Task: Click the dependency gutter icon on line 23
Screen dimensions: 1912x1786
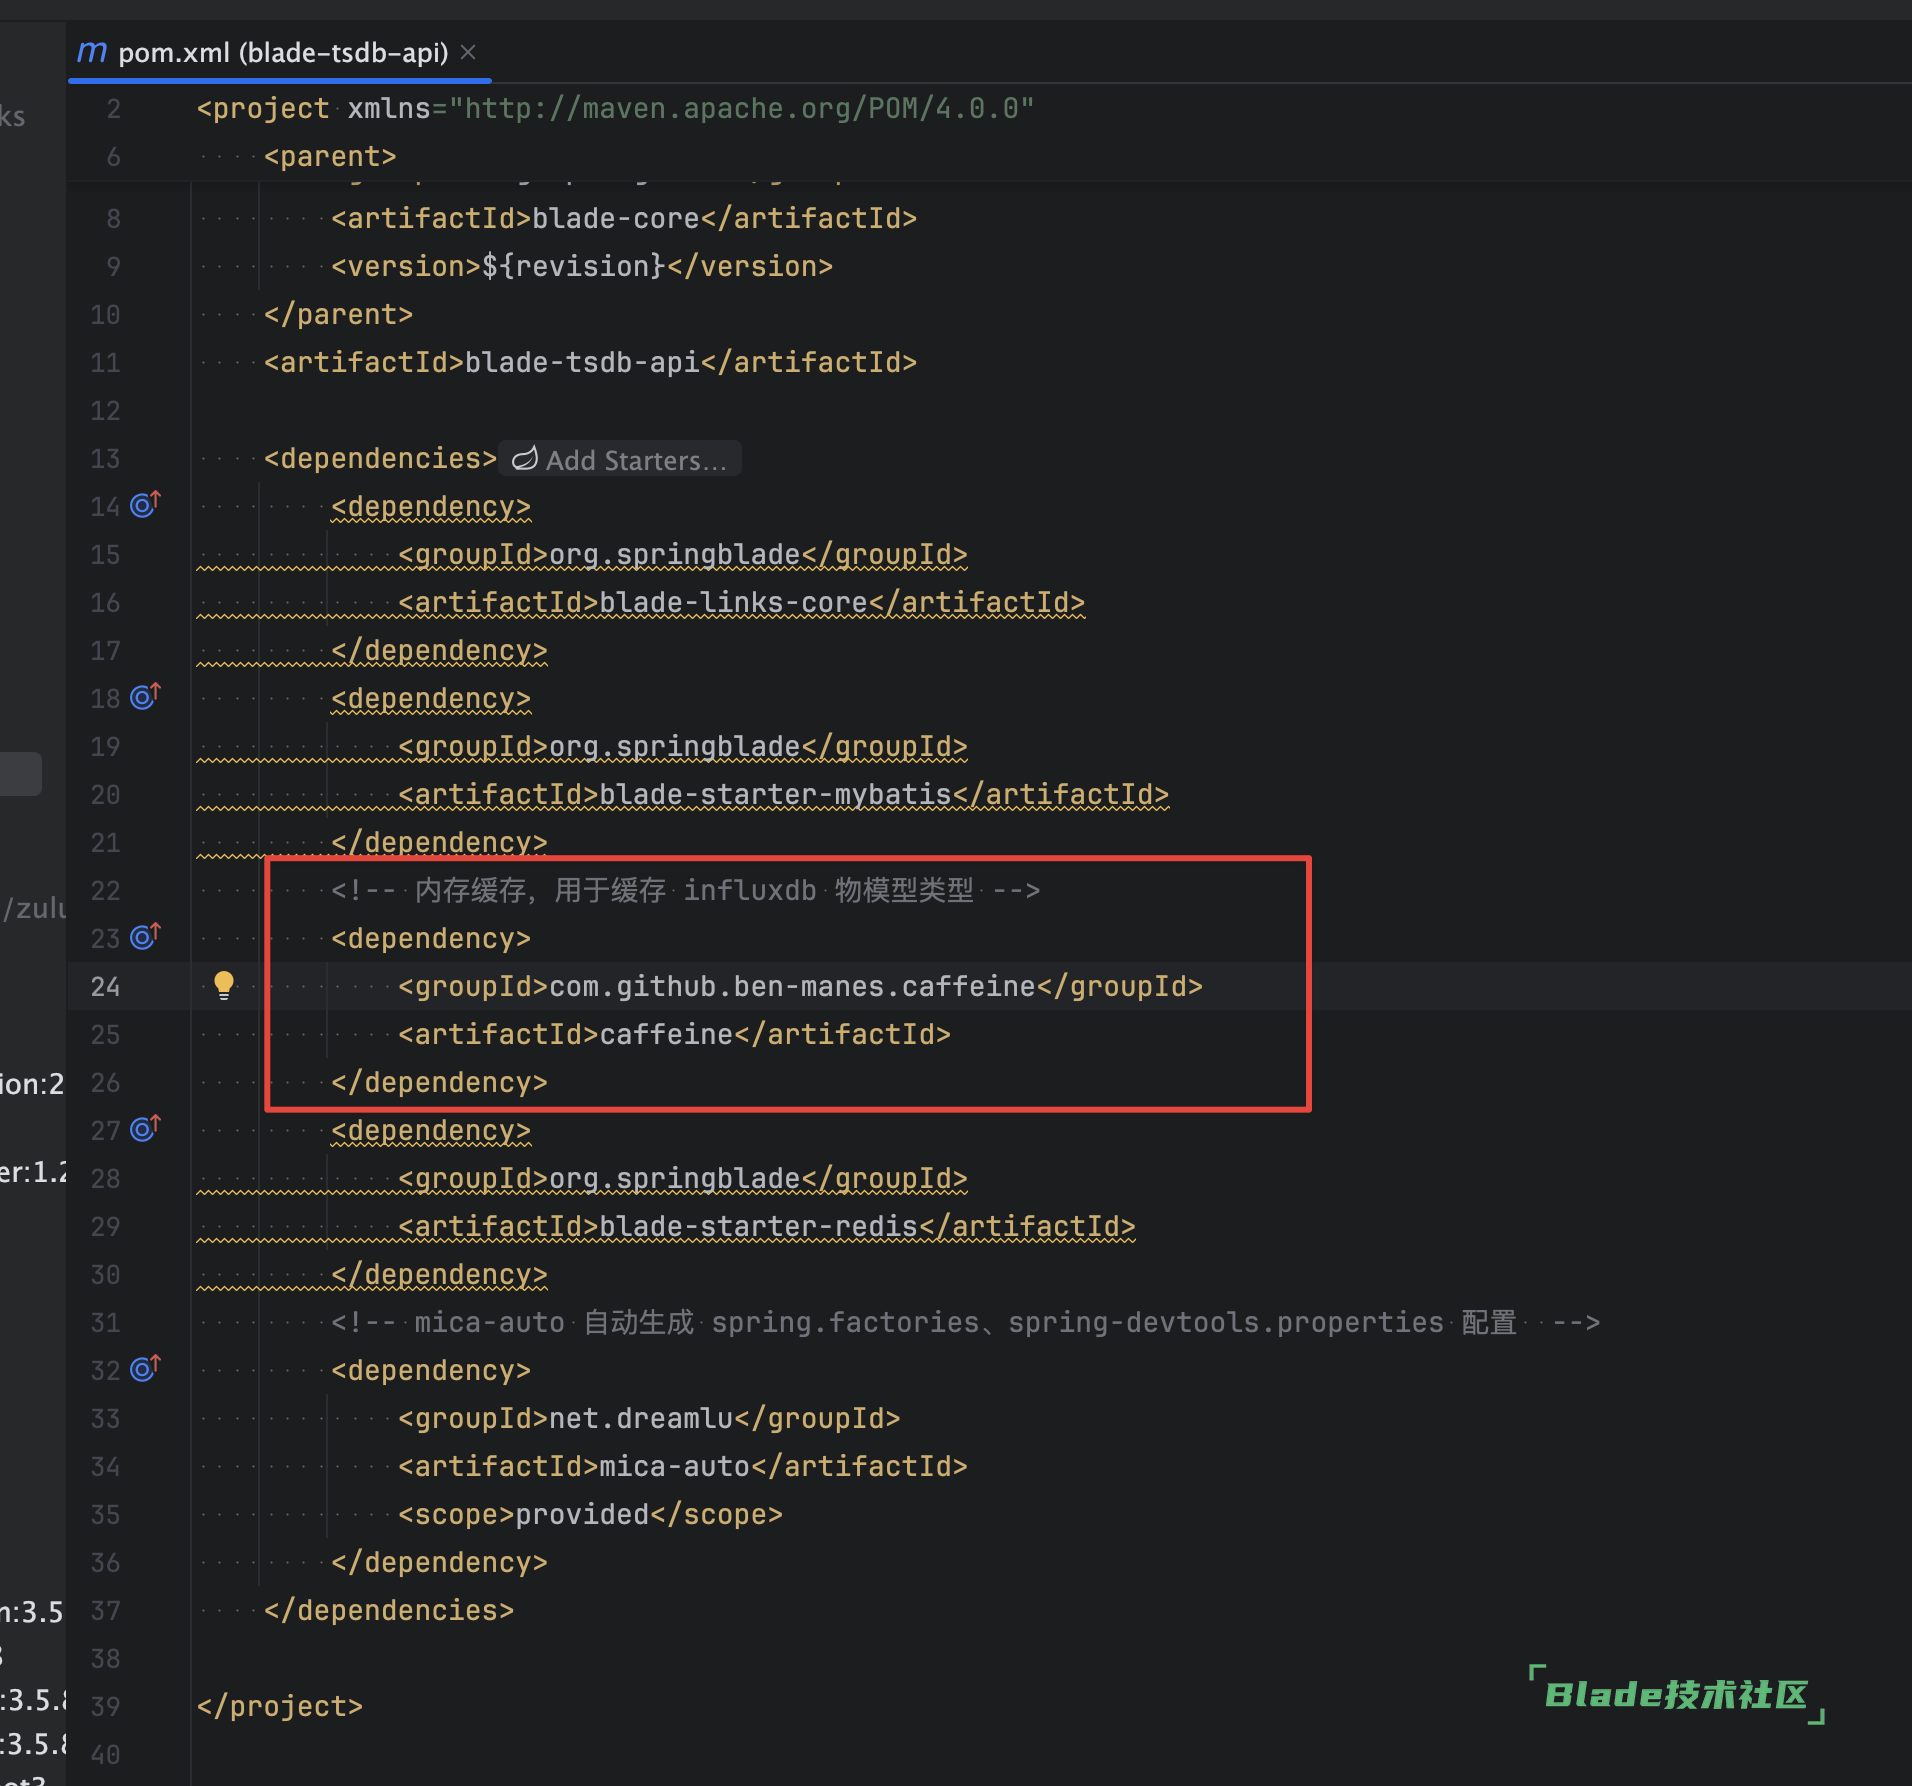Action: [x=146, y=936]
